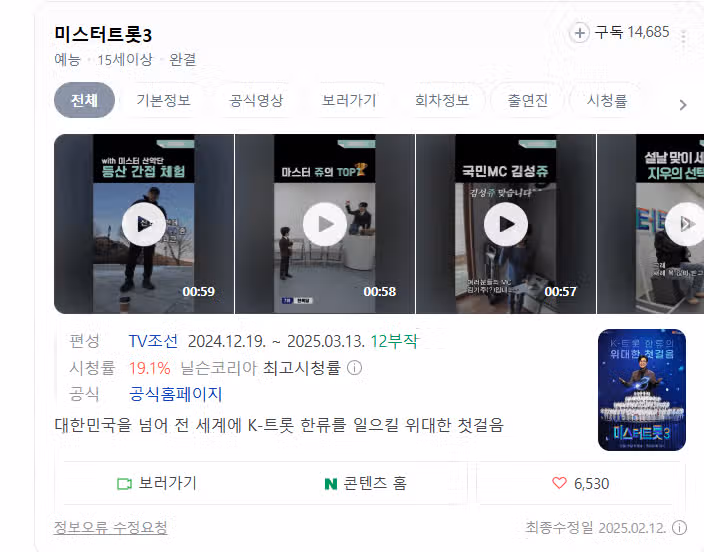Switch to the 기본정보 tab
This screenshot has height=552, width=704.
163,100
